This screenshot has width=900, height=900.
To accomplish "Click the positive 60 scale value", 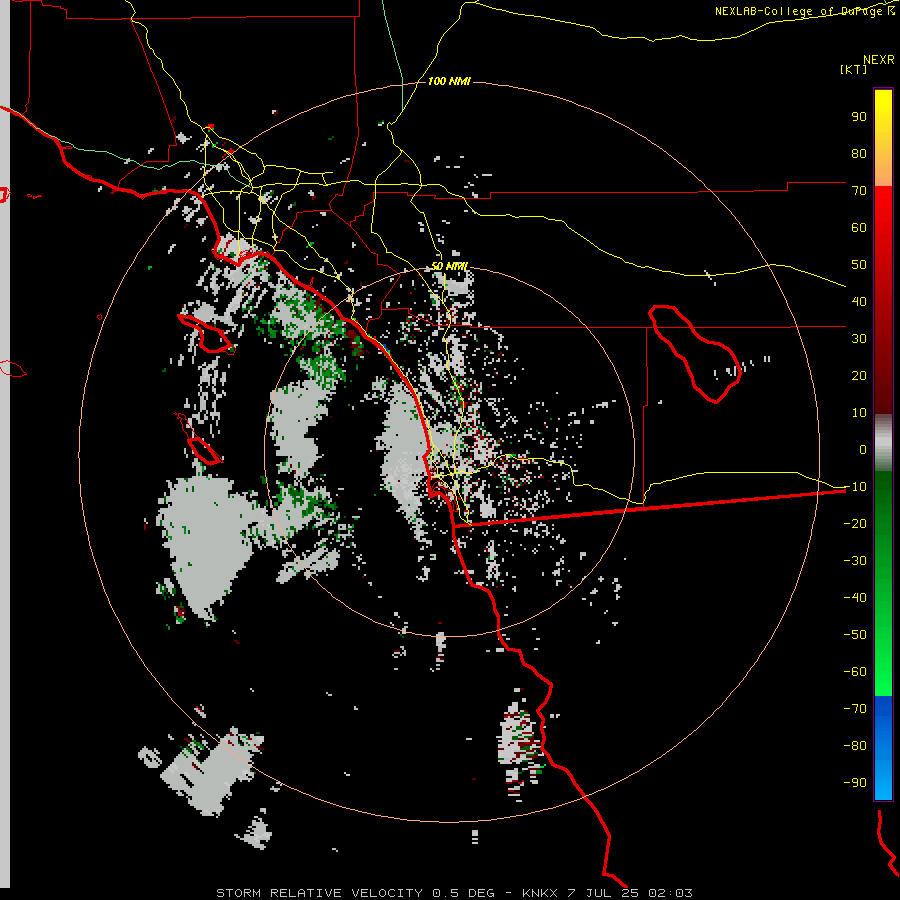I will click(x=859, y=227).
